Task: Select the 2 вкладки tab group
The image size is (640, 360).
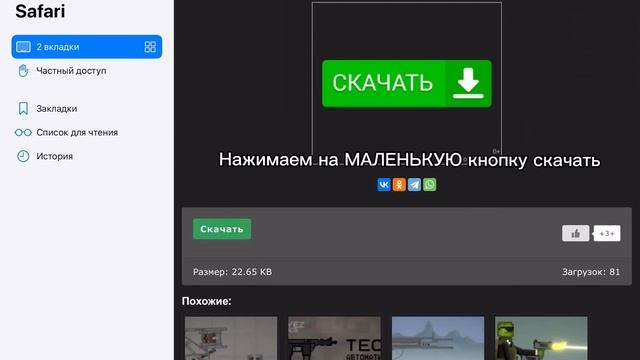Action: tap(87, 47)
